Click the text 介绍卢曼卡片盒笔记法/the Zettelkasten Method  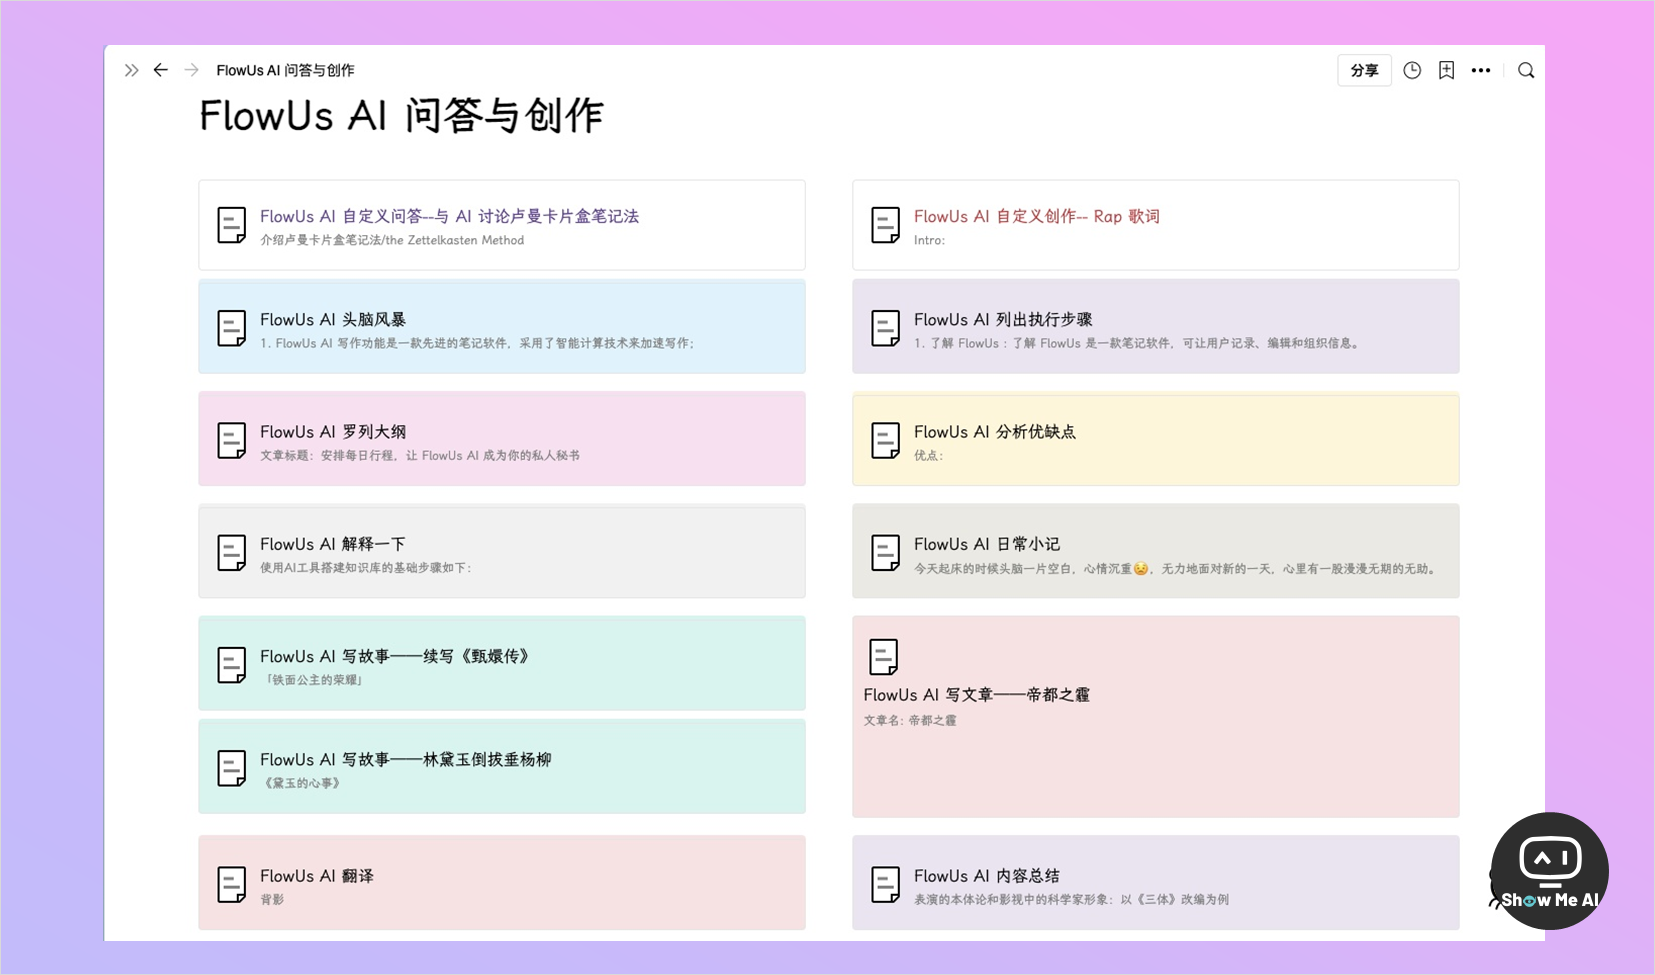tap(392, 240)
